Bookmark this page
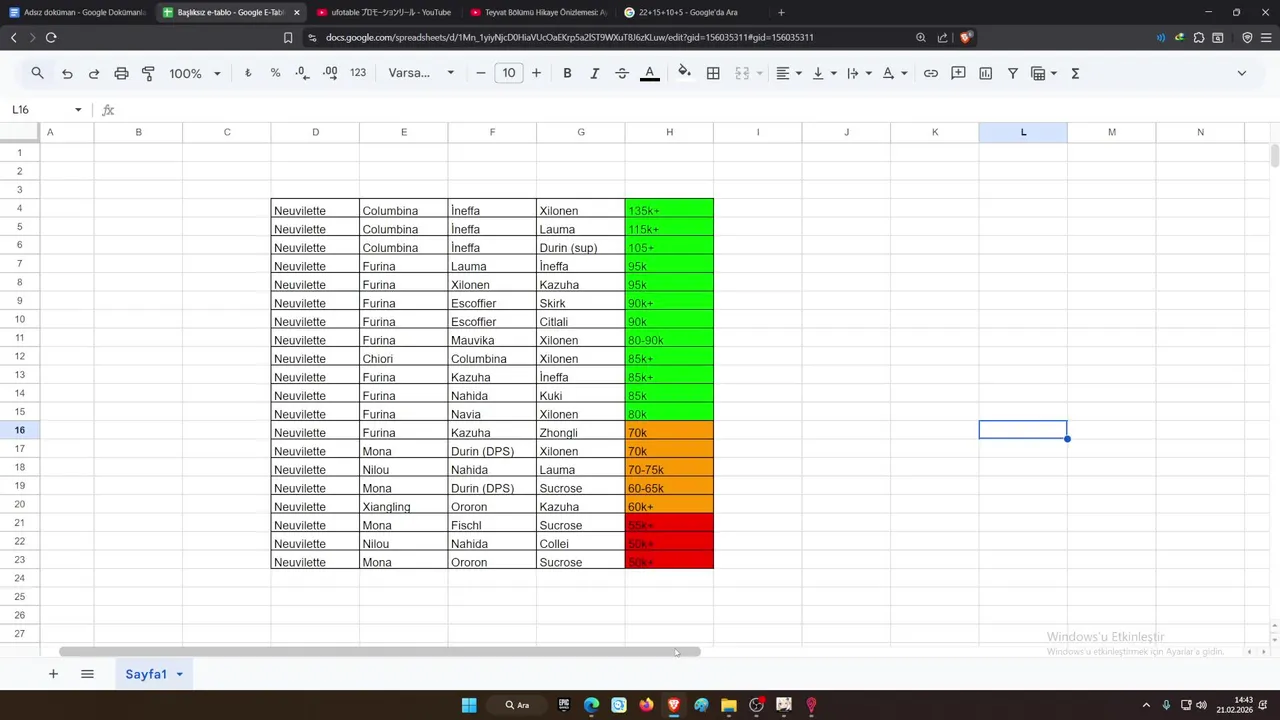 288,37
